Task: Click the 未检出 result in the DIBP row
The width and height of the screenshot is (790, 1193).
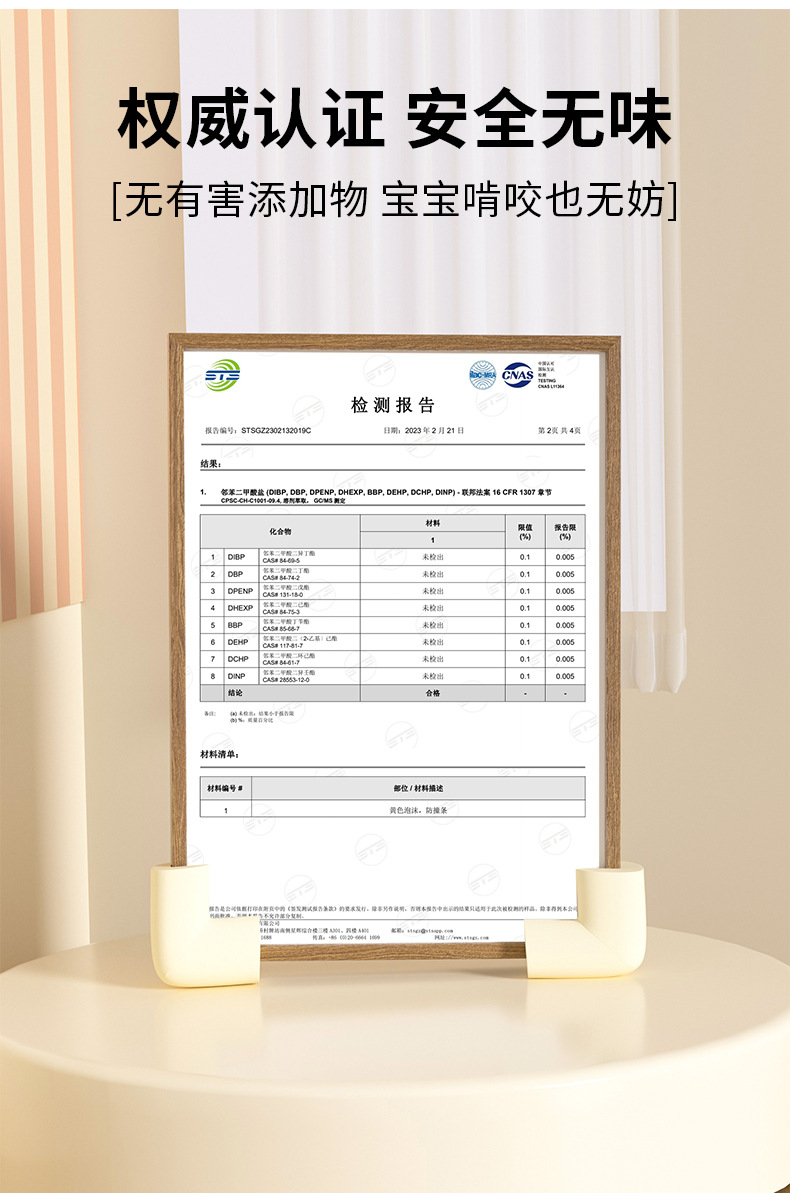Action: (x=433, y=557)
